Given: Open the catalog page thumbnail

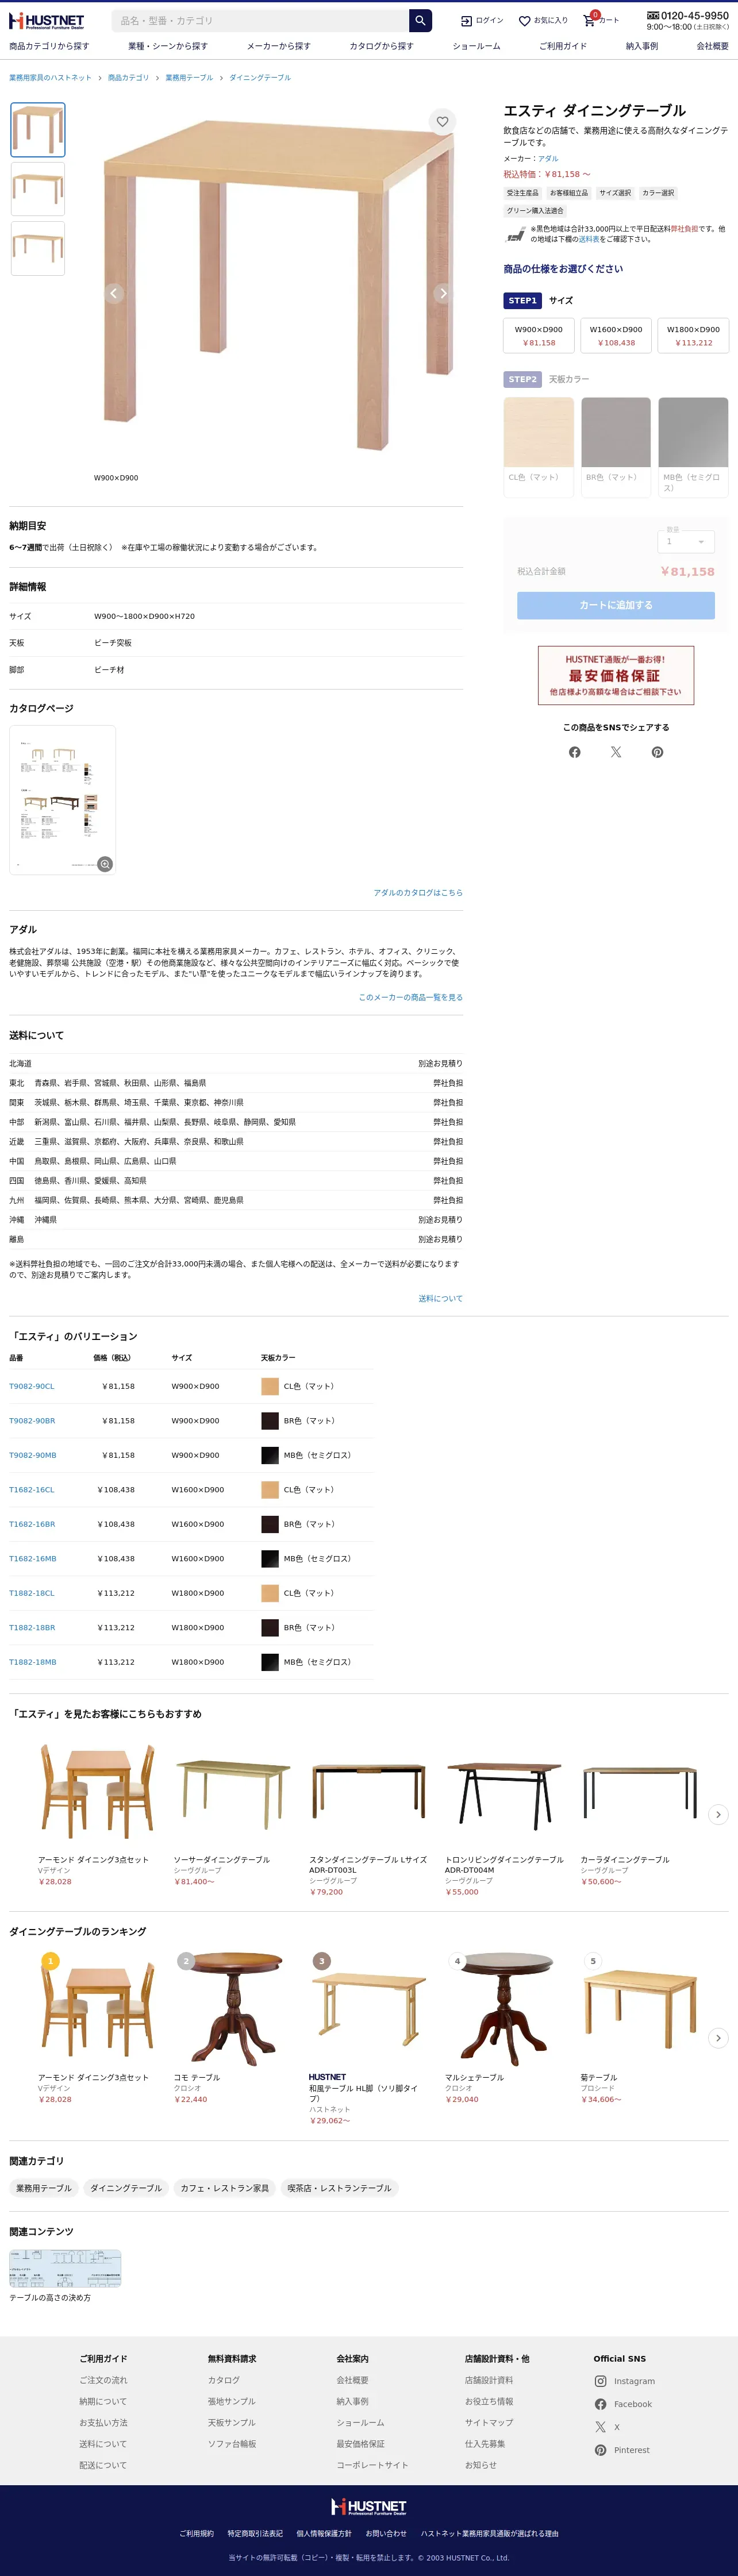Looking at the screenshot, I should pos(62,800).
